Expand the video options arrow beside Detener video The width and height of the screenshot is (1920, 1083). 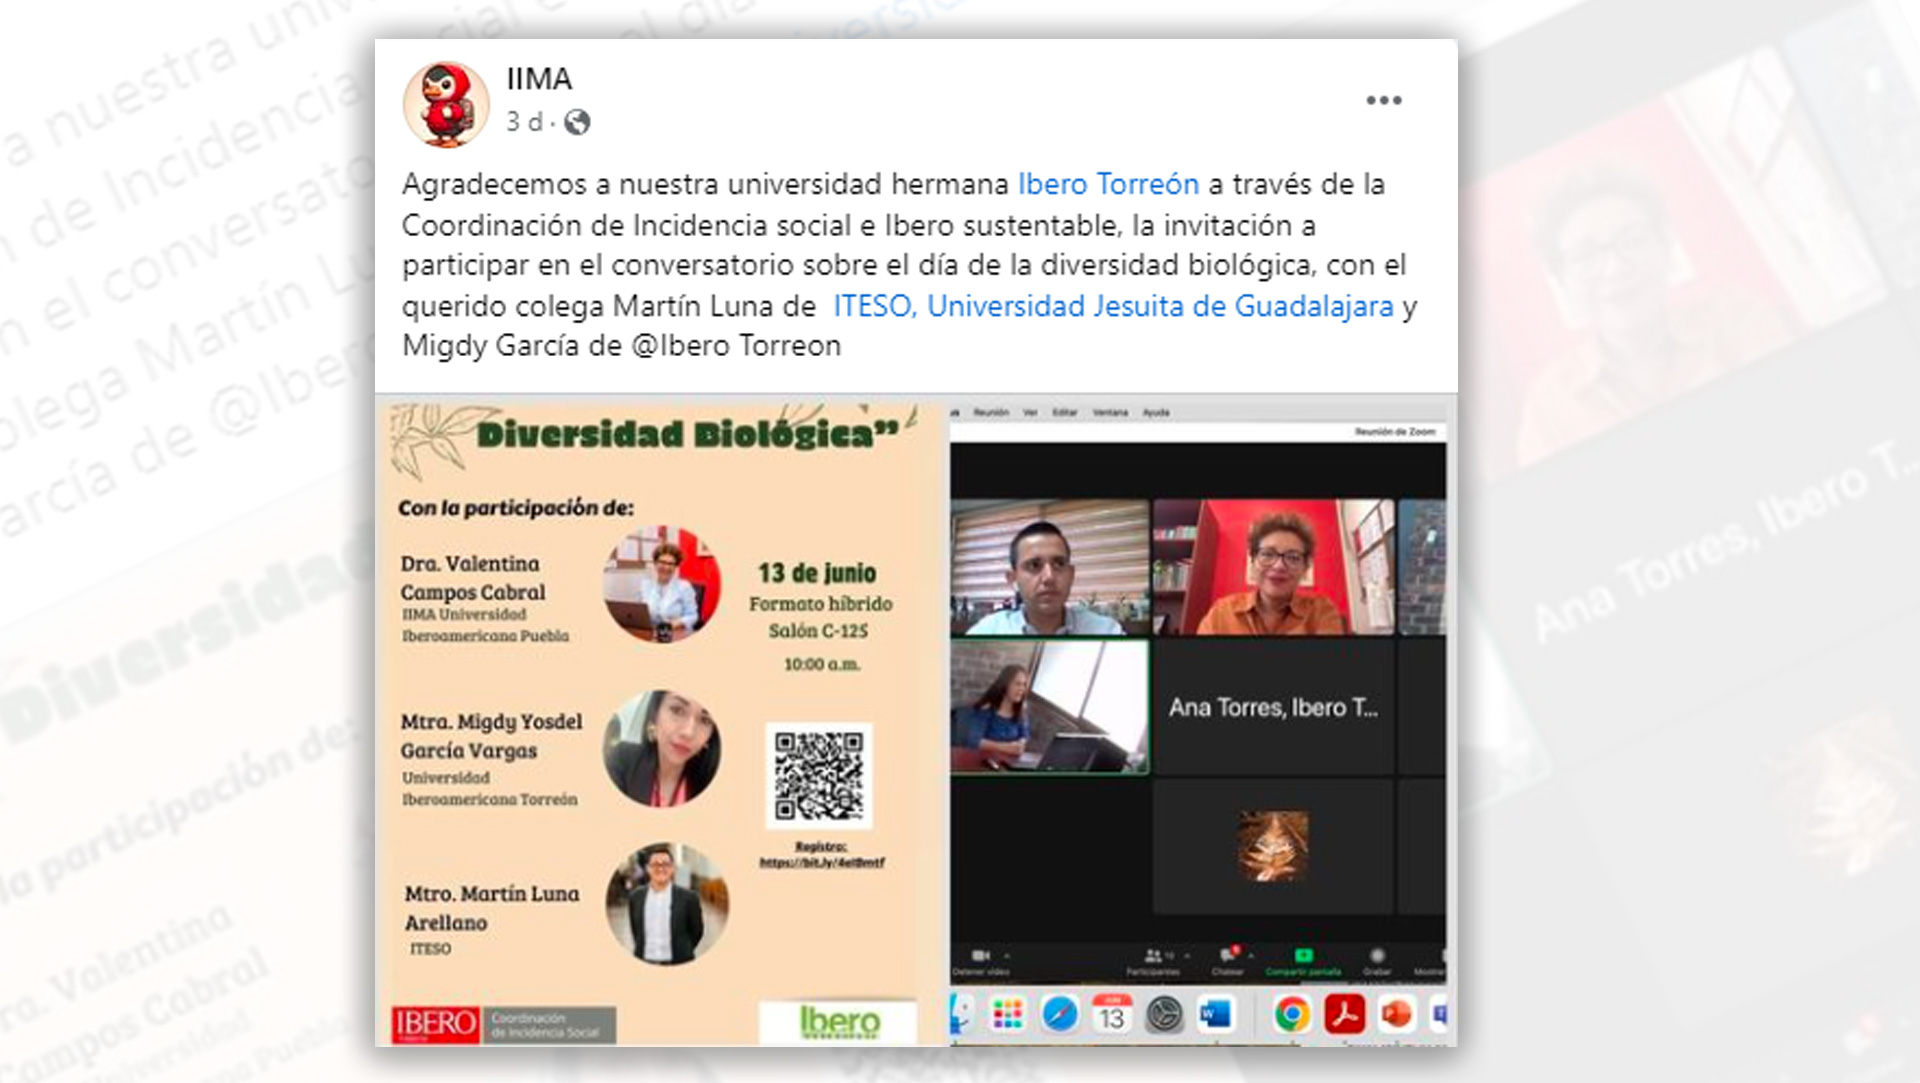[x=1005, y=956]
